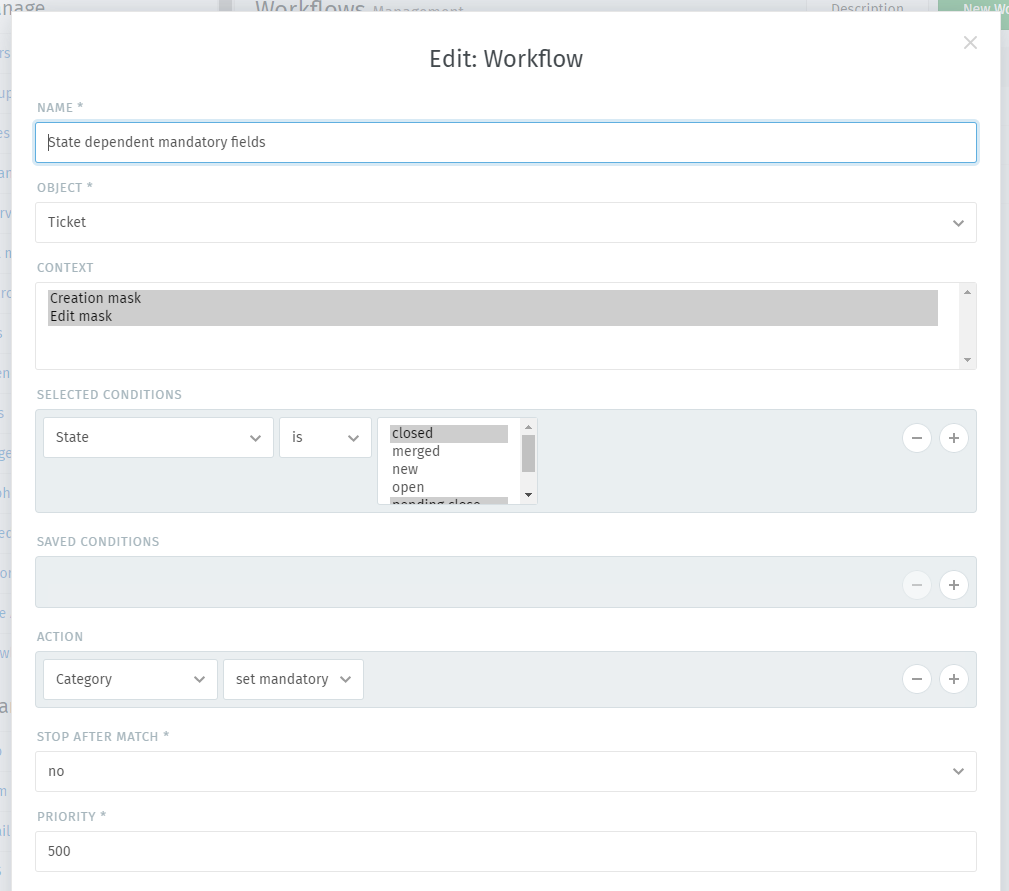Screen dimensions: 1009x891
Task: Select 'new' in state value list
Action: [449, 470]
